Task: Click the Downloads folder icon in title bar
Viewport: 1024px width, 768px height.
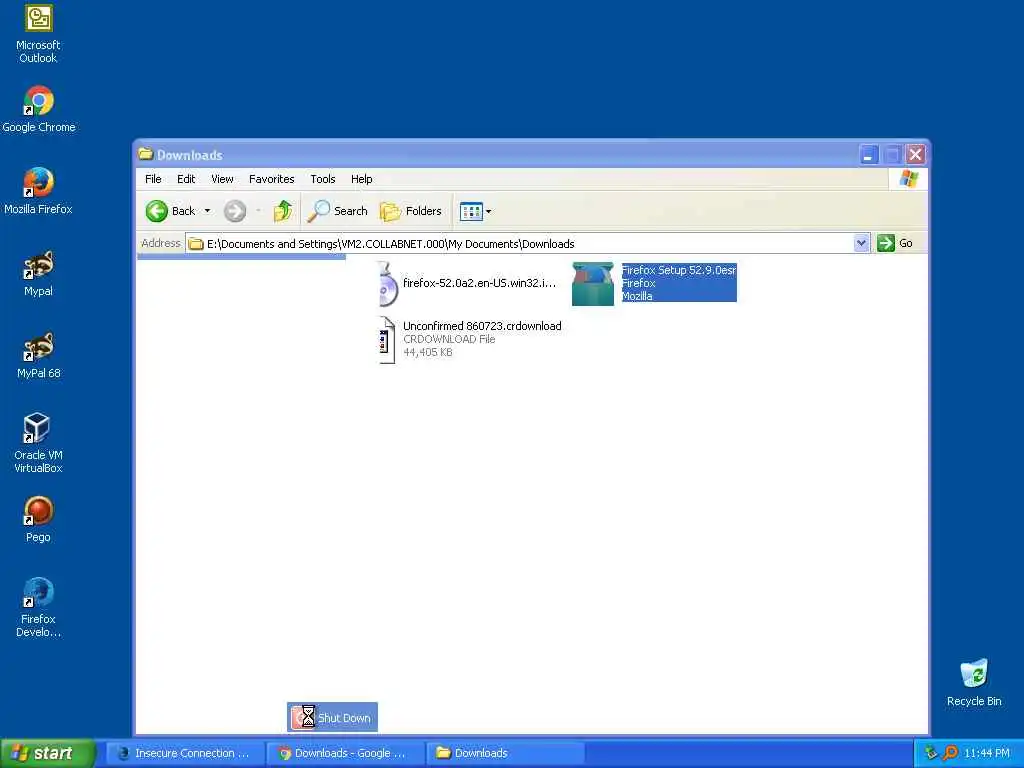Action: click(146, 154)
